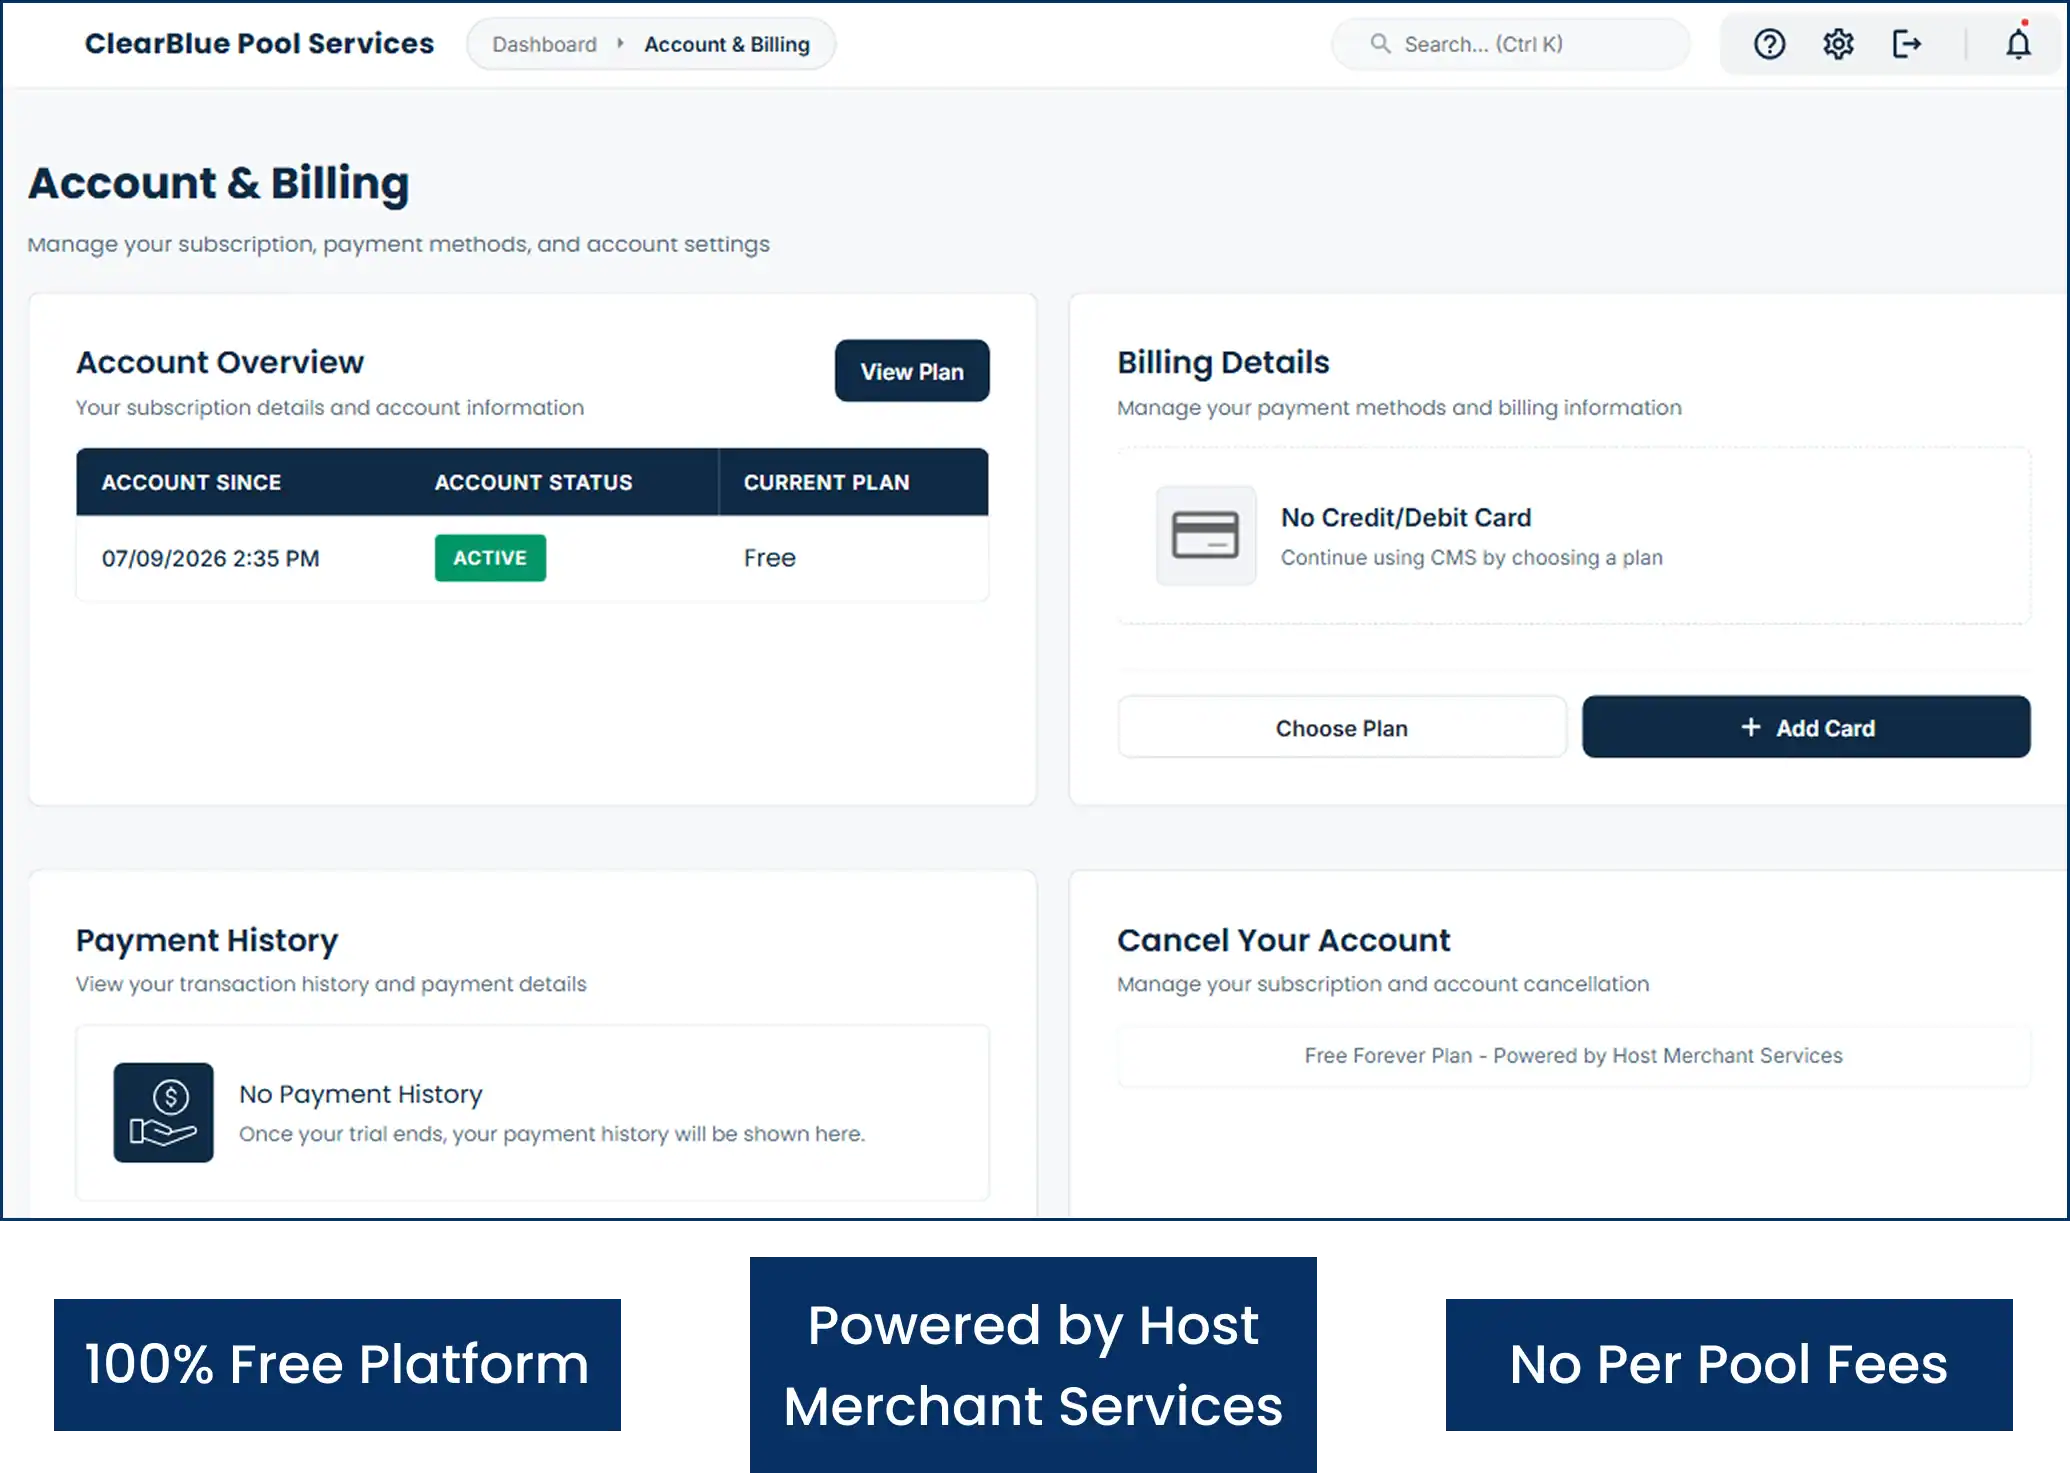Click the ACCOUNT STATUS column header
2070x1473 pixels.
tap(533, 482)
